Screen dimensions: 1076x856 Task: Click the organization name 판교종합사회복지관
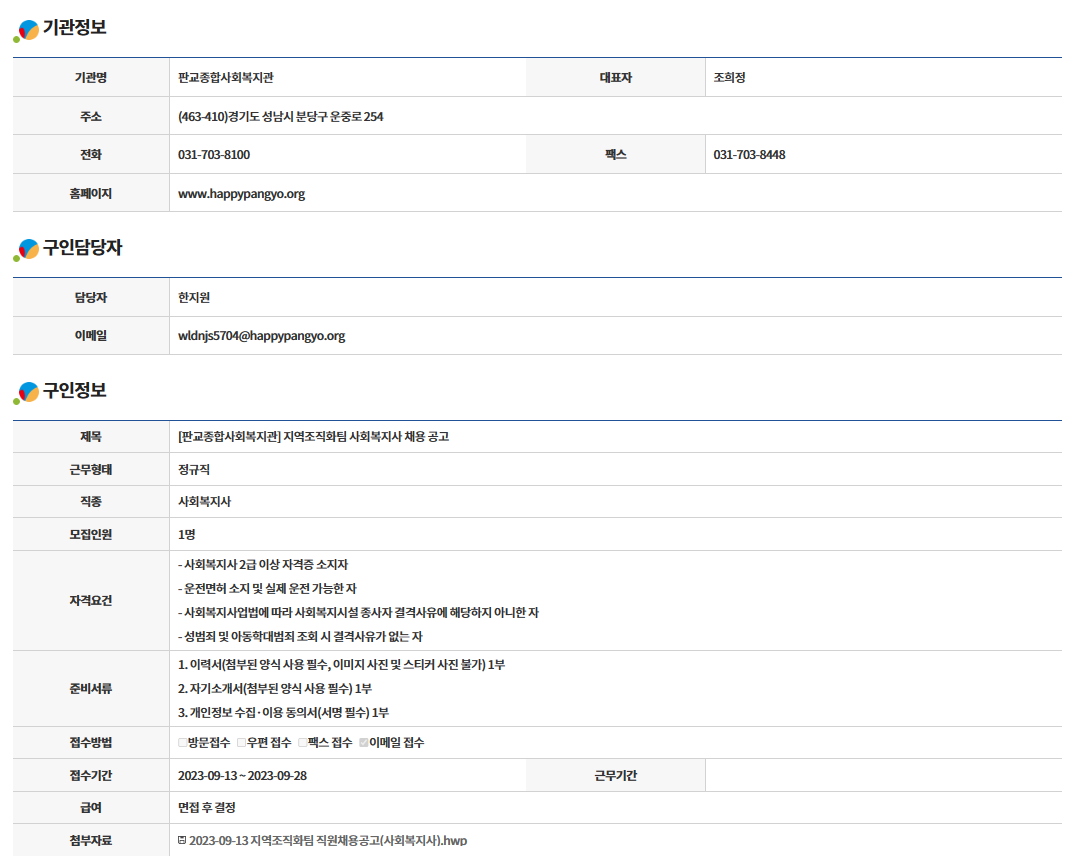(225, 78)
